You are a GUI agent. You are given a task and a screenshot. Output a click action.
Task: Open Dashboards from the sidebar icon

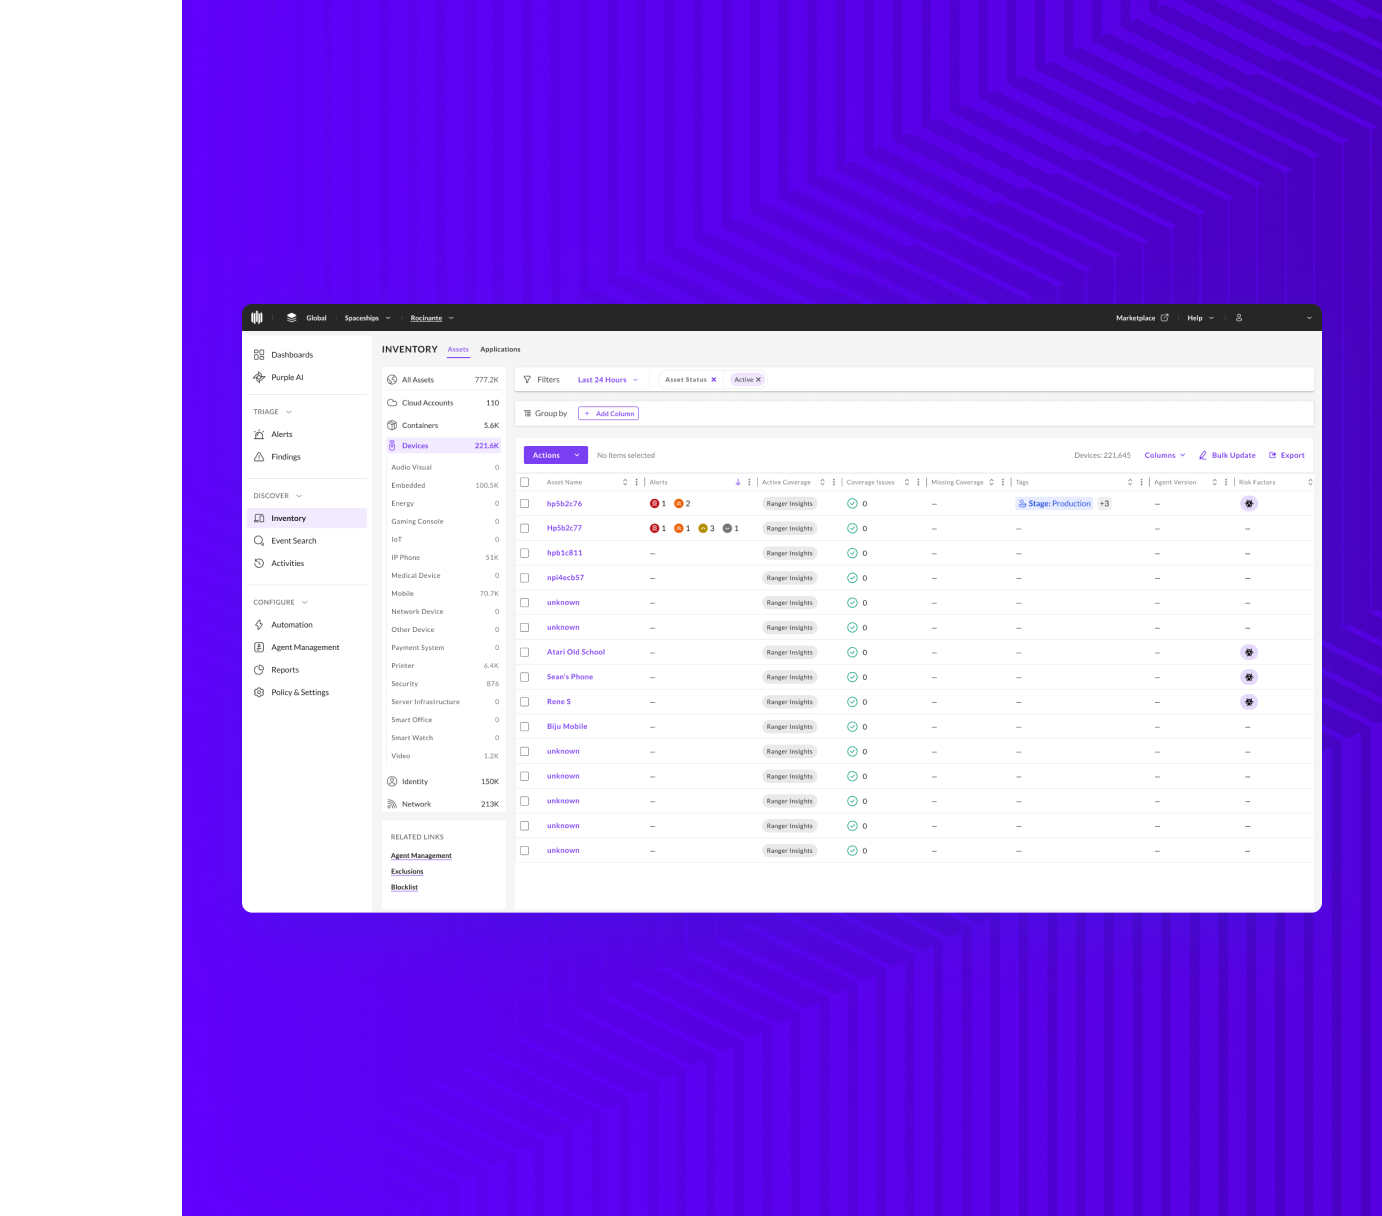259,355
